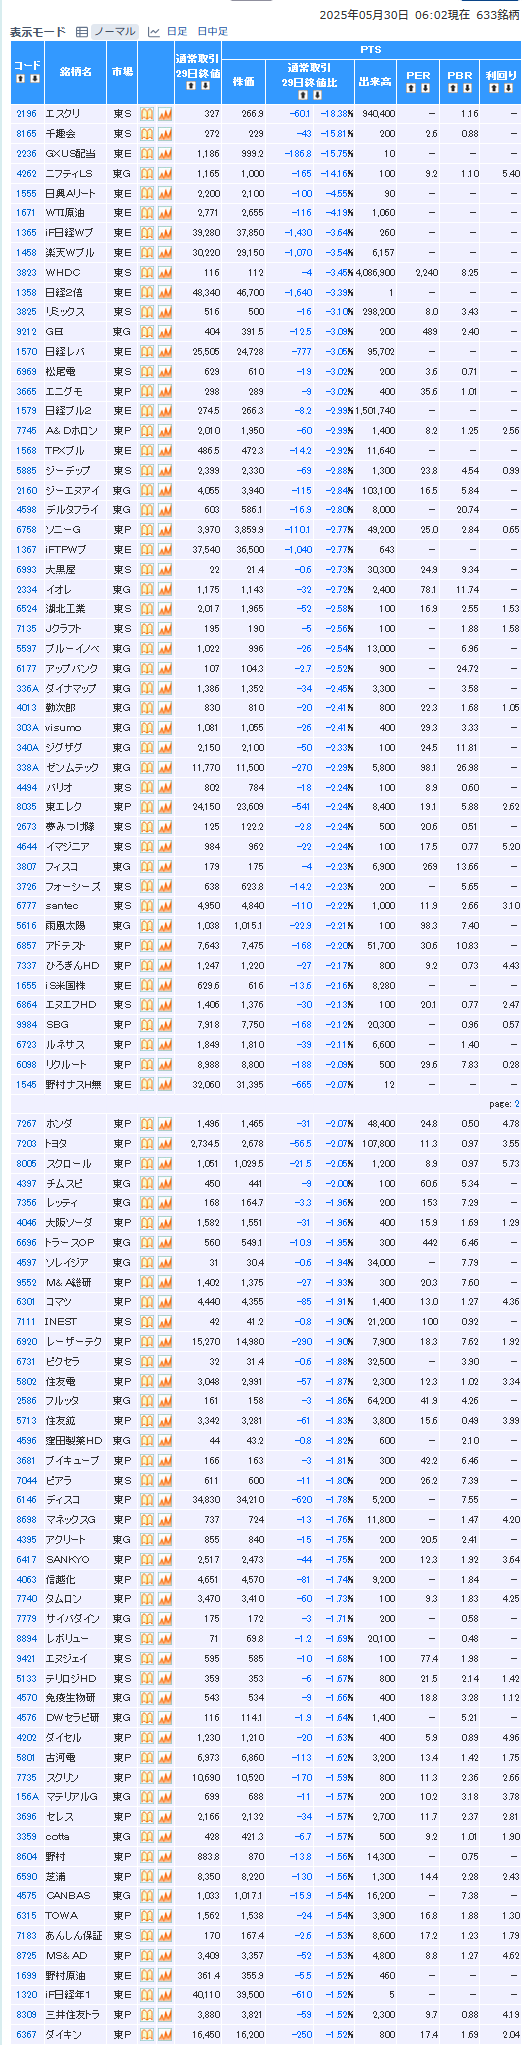The image size is (531, 2045).
Task: Show the chart for 三井住友トラ
Action: tap(165, 2014)
